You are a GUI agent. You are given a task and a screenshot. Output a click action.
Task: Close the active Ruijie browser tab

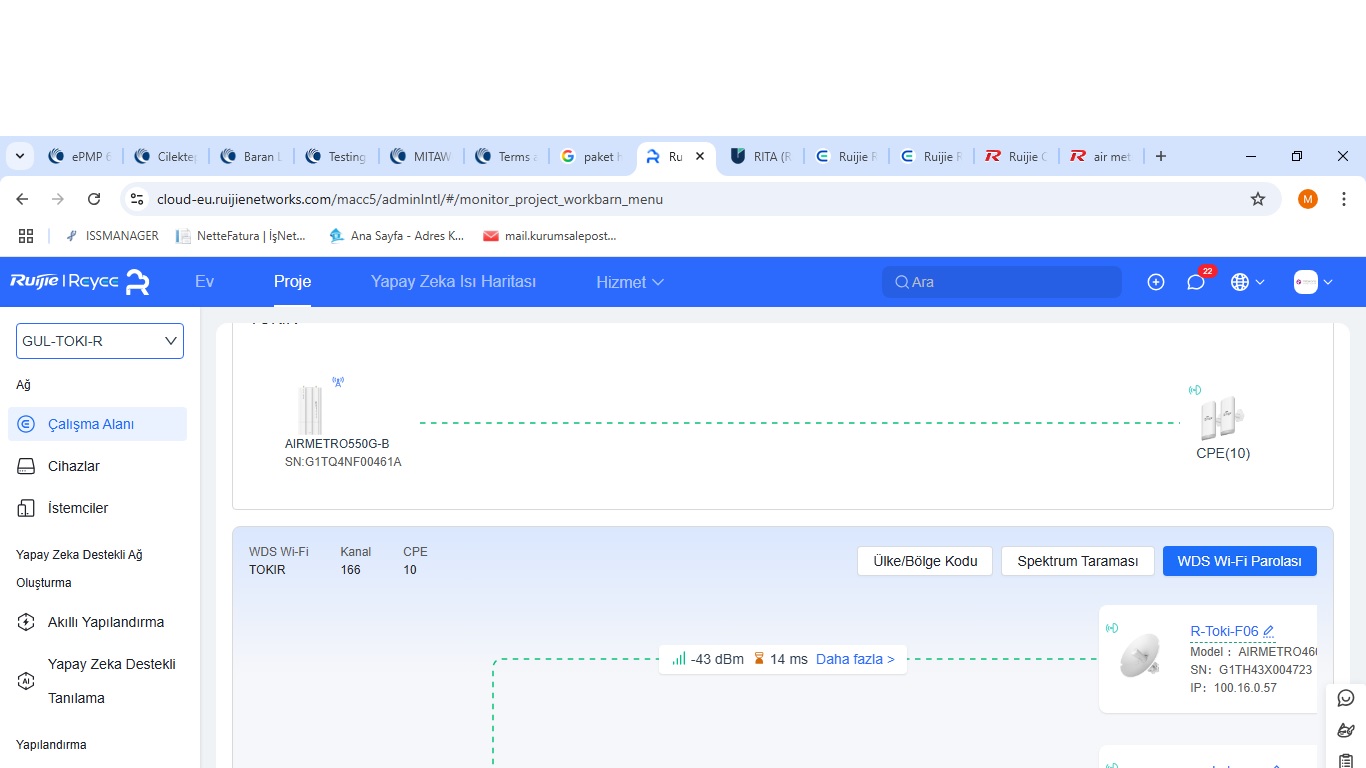(x=700, y=157)
